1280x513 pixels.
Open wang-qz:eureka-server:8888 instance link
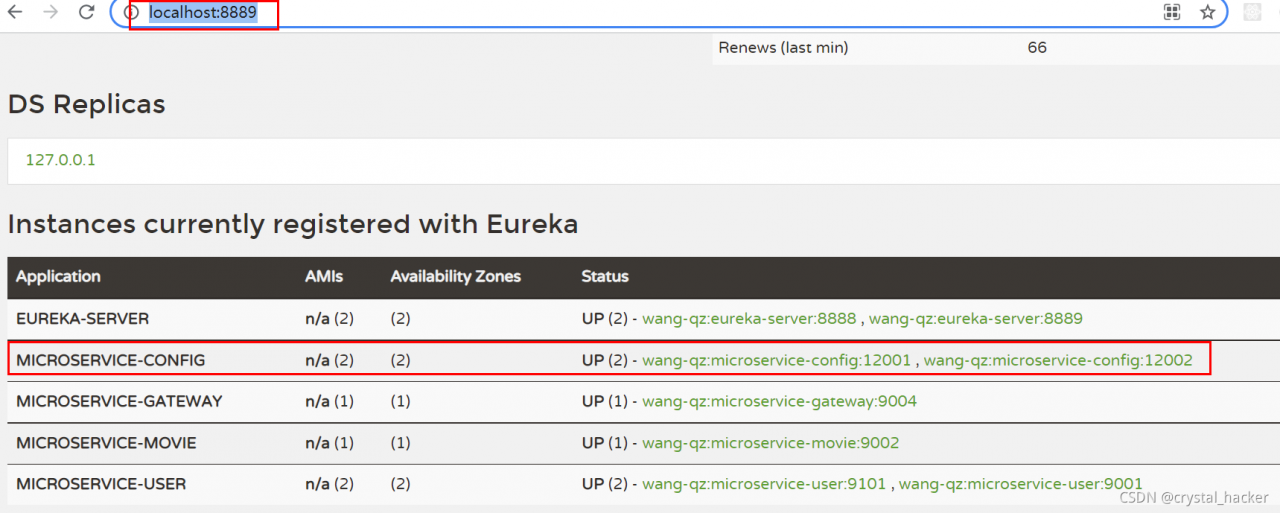(749, 319)
